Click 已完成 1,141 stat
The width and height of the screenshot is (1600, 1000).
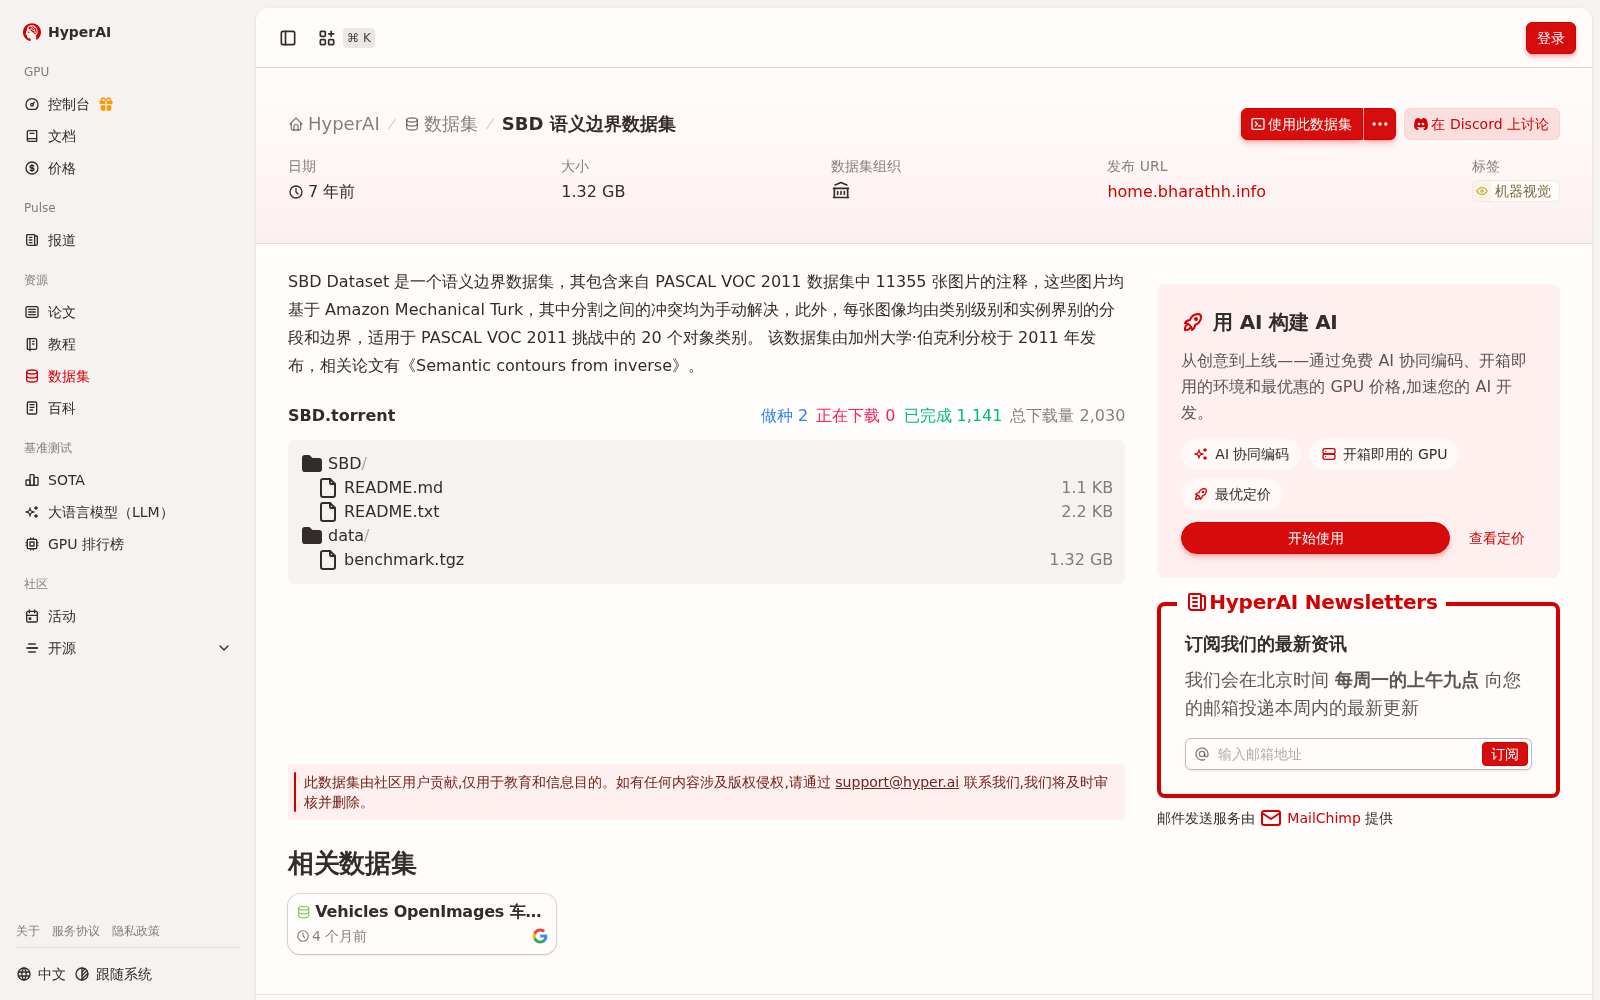pyautogui.click(x=953, y=415)
